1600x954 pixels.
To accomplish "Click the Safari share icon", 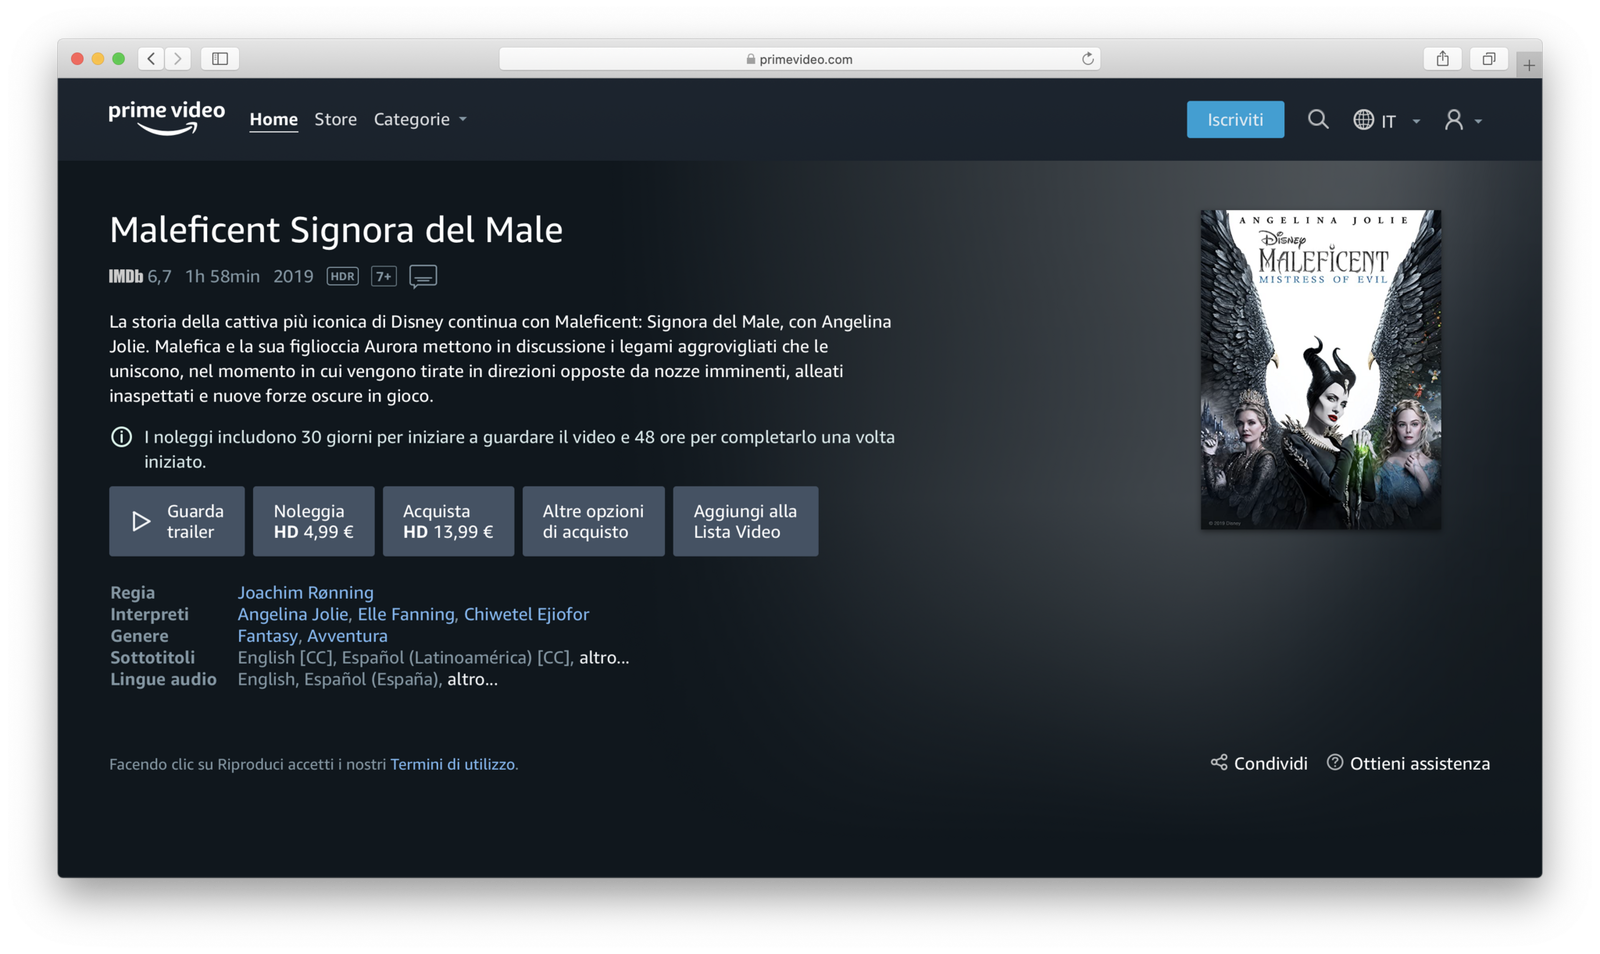I will click(x=1442, y=59).
